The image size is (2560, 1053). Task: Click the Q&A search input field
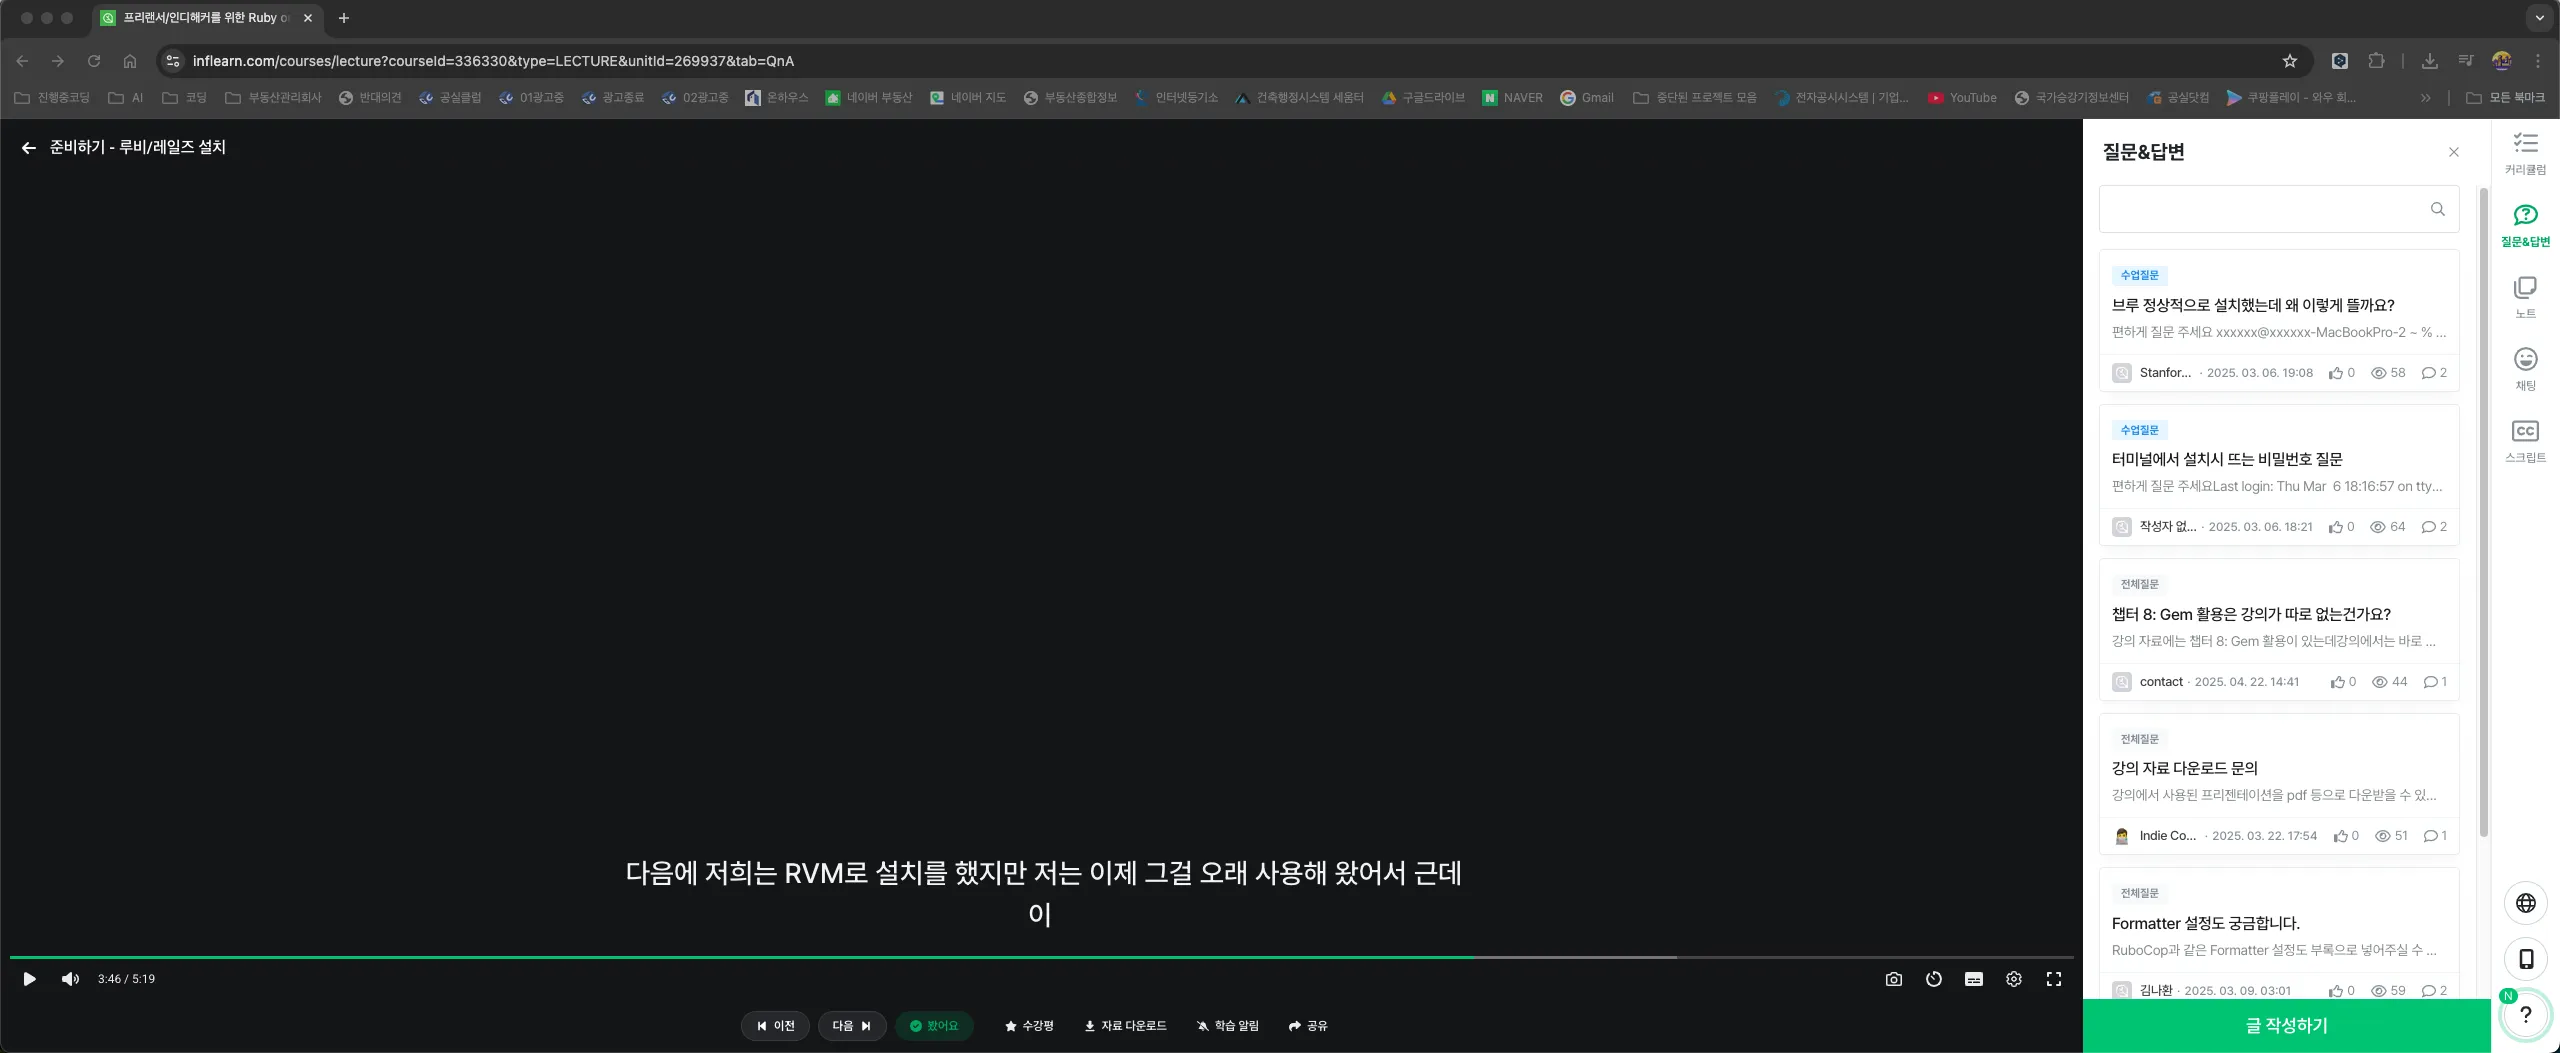(x=2279, y=209)
